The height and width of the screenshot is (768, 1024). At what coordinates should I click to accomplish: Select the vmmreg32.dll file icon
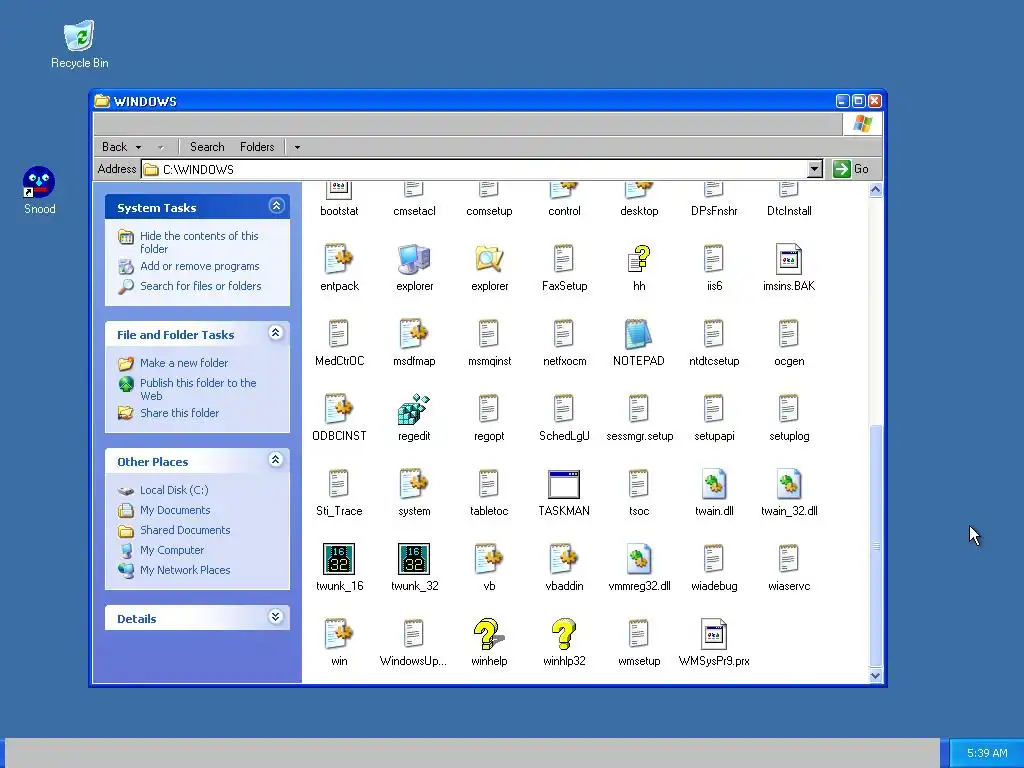639,560
